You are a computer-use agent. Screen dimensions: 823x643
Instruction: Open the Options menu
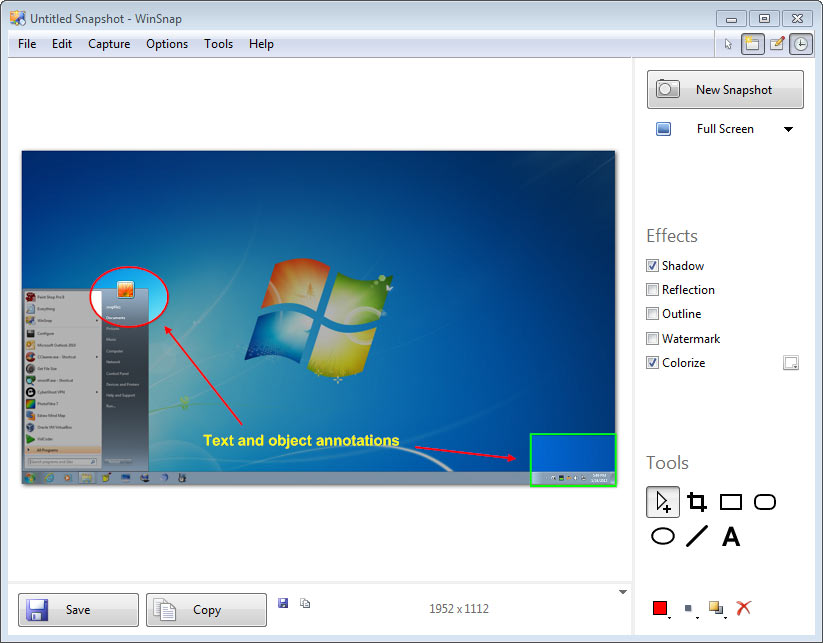167,44
